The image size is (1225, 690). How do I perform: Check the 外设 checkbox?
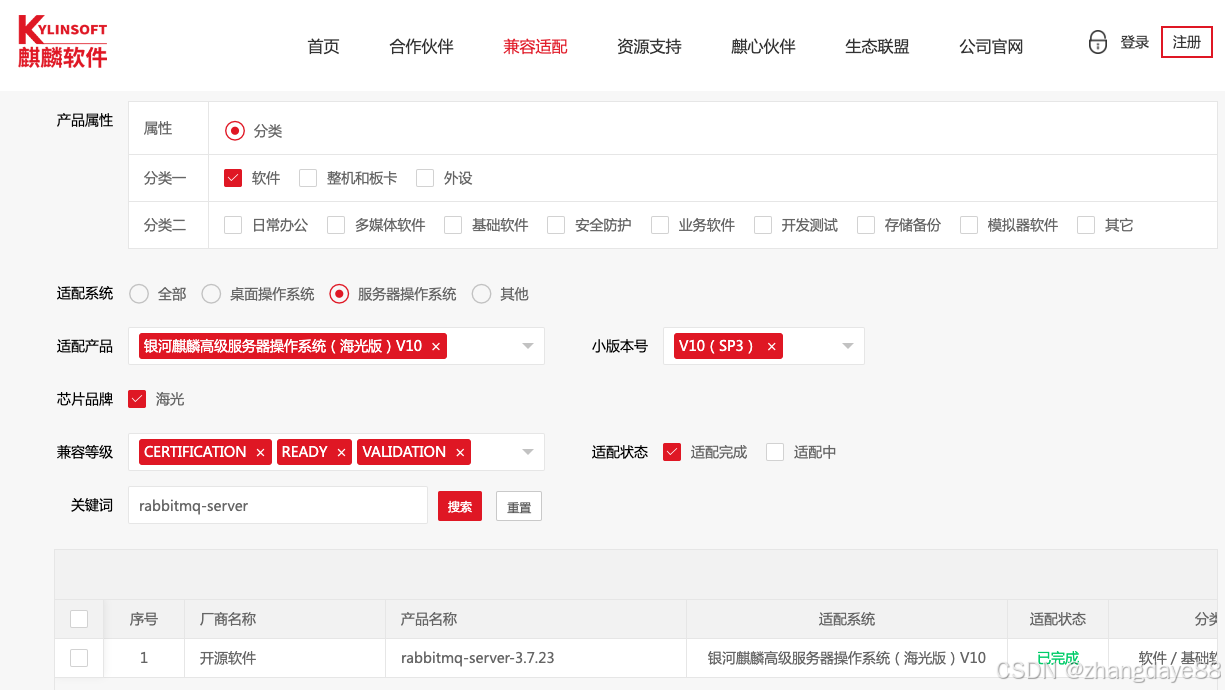[x=425, y=178]
